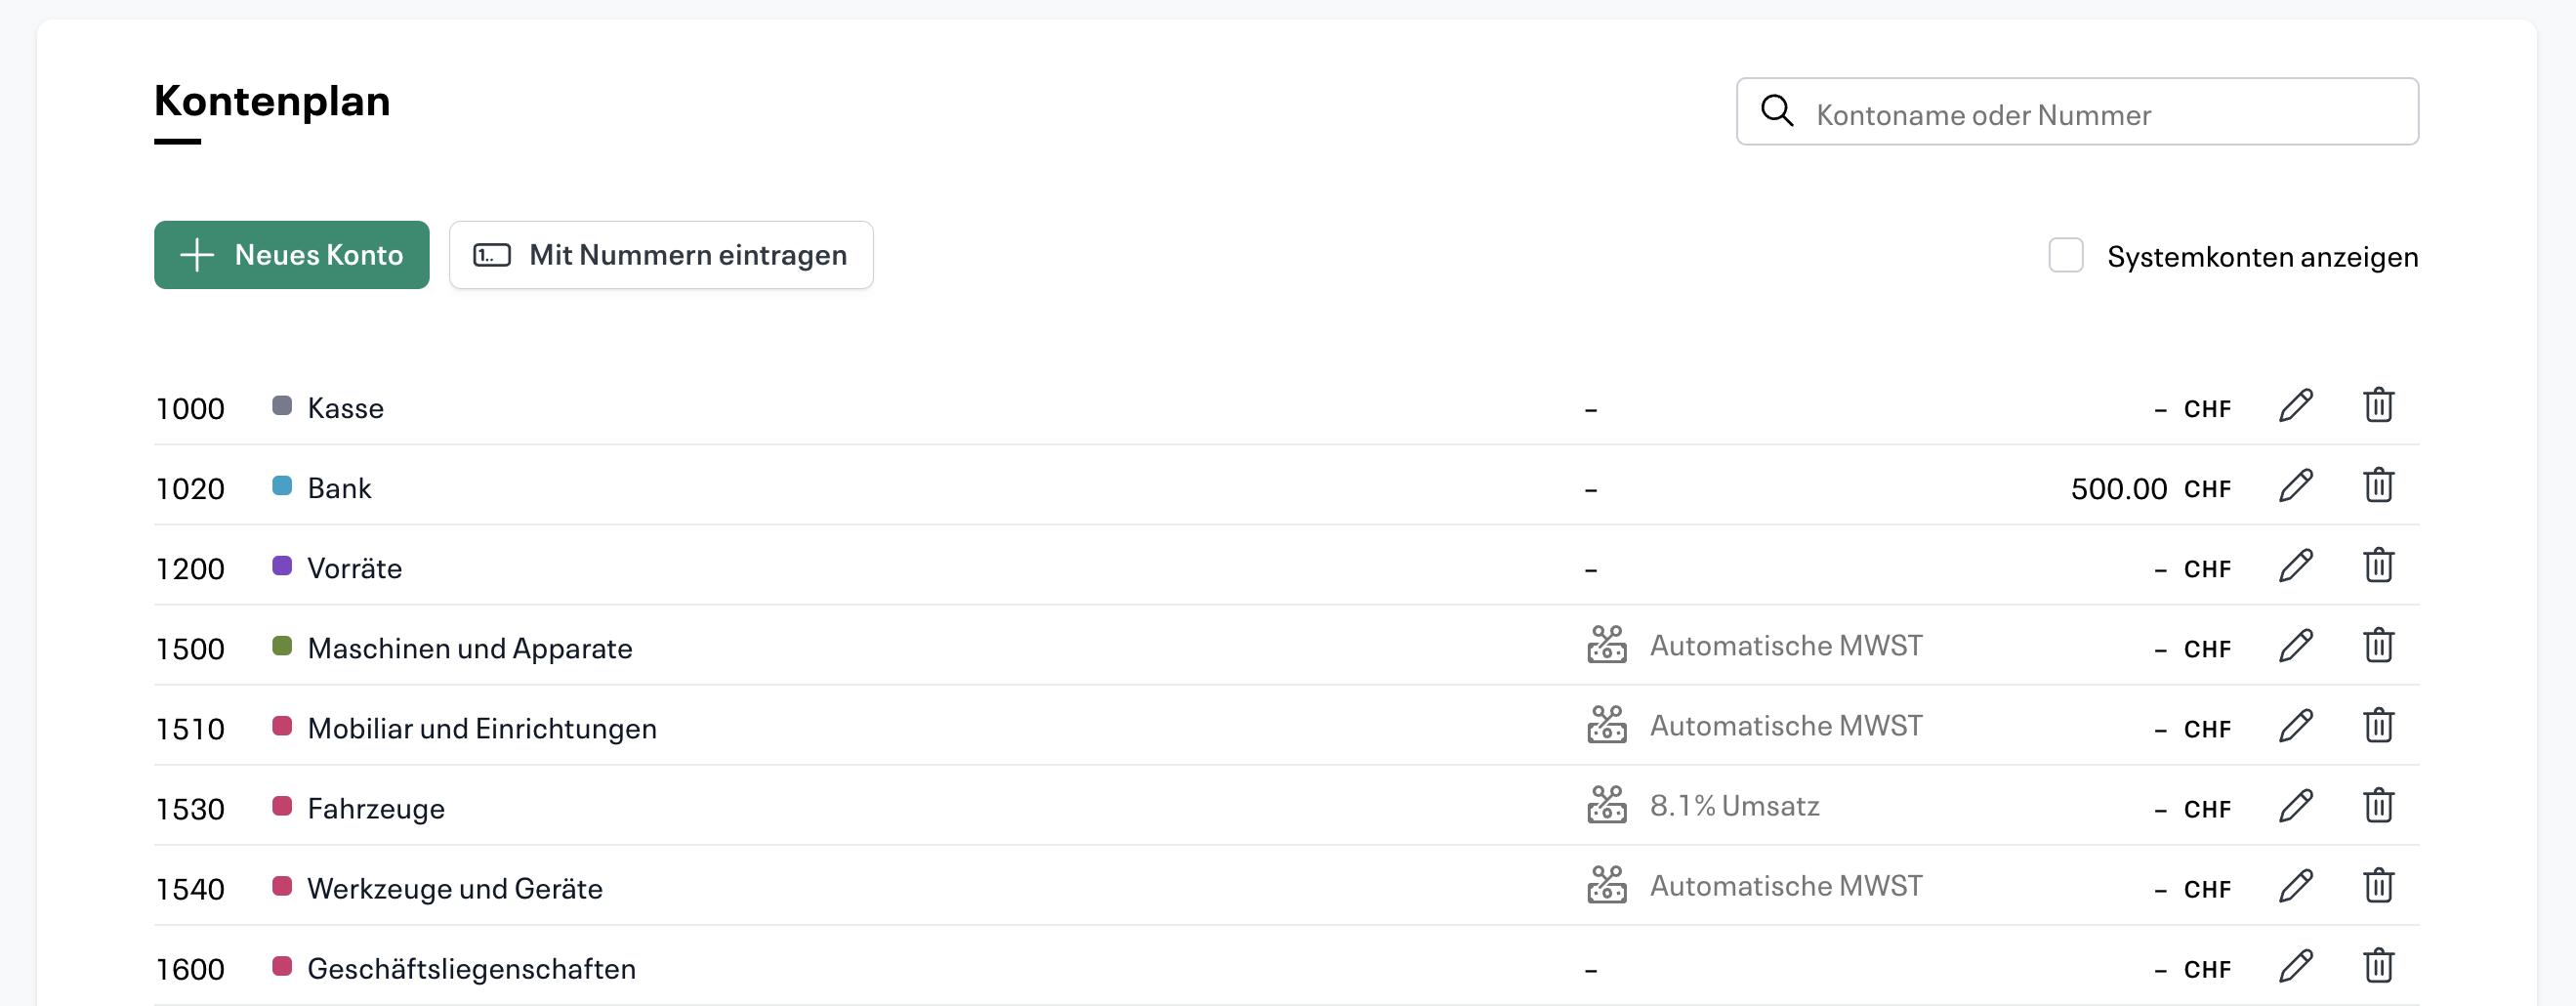Click the pencil edit icon for Kasse
Viewport: 2576px width, 1006px height.
pyautogui.click(x=2295, y=406)
